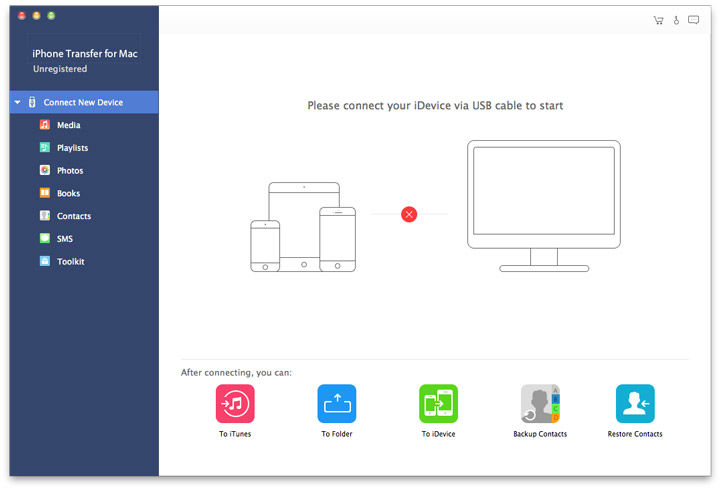The image size is (720, 489).
Task: Click the Backup Contacts icon
Action: pos(540,404)
